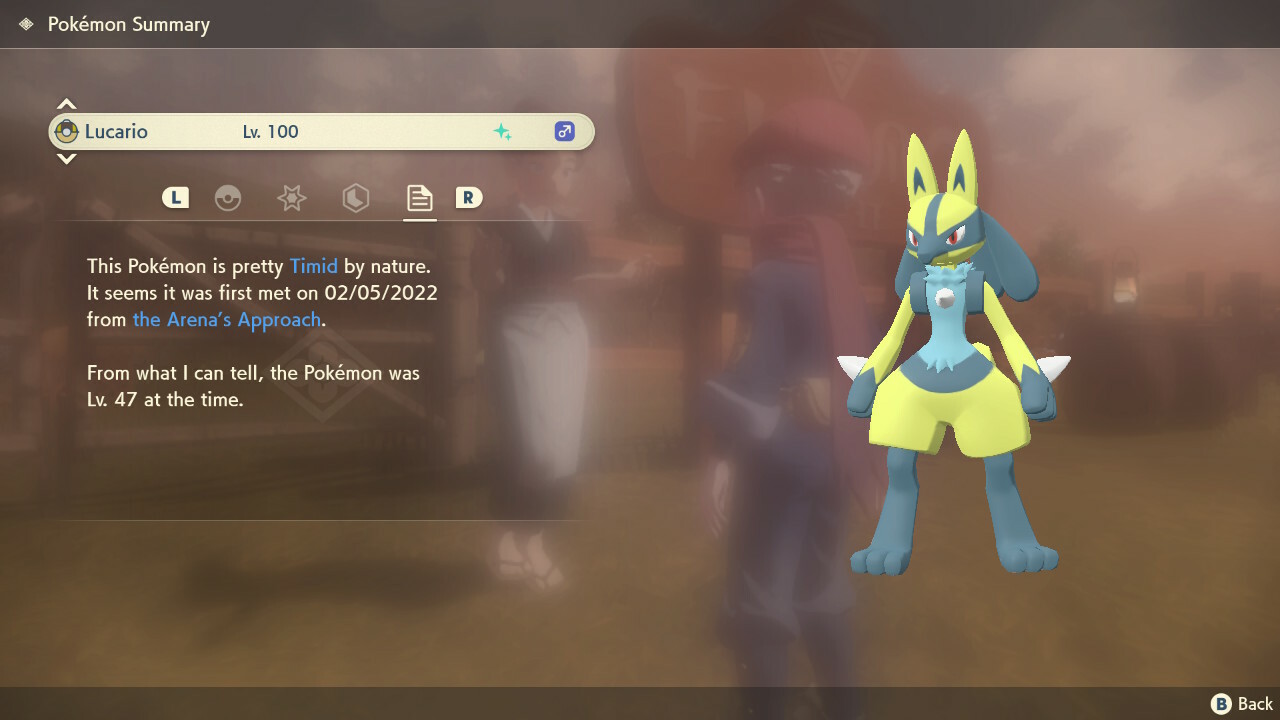The width and height of the screenshot is (1280, 720).
Task: Click the down arrow below Lucario's name
Action: click(x=66, y=158)
